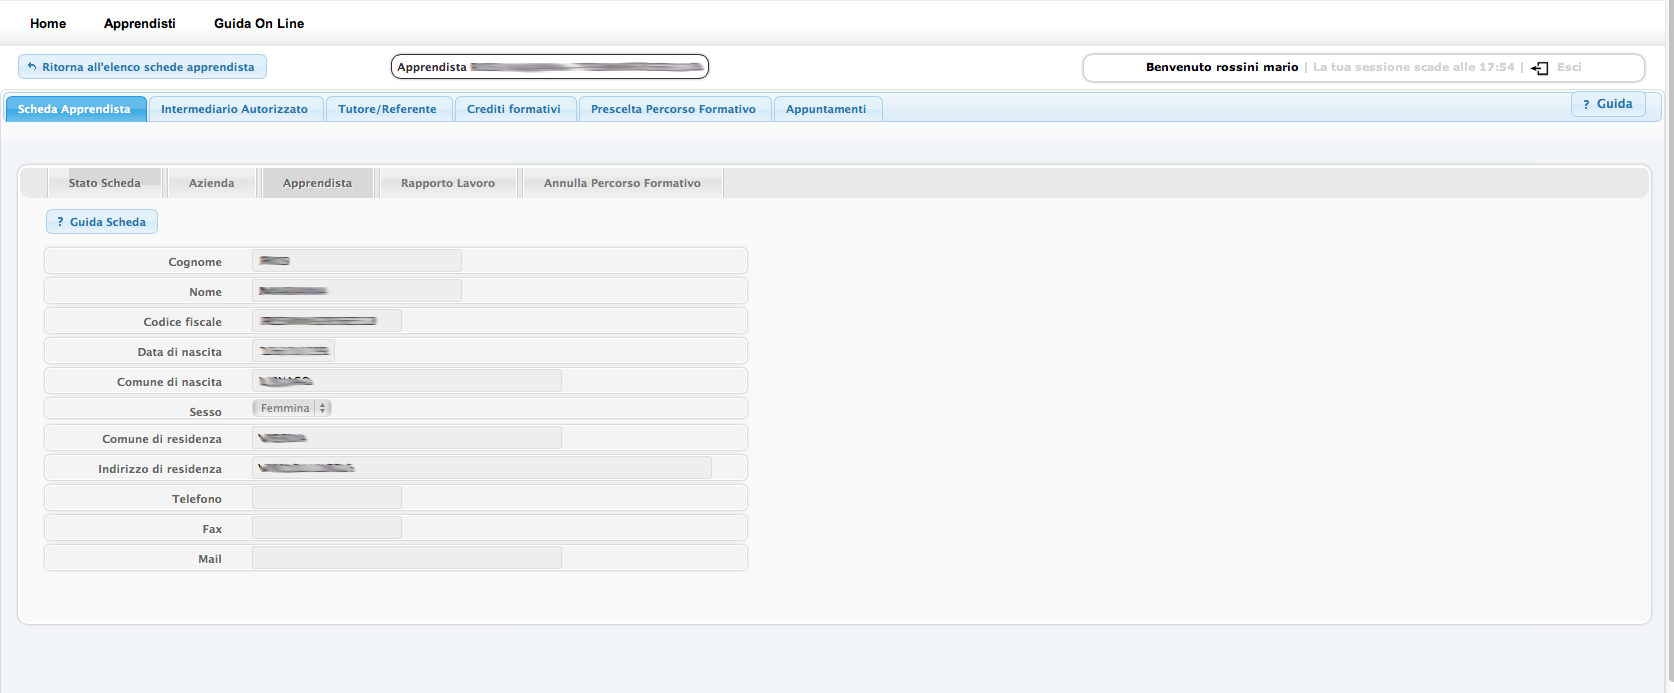Open the Rapporto Lavoro sub-tab
Image resolution: width=1674 pixels, height=693 pixels.
[x=447, y=183]
